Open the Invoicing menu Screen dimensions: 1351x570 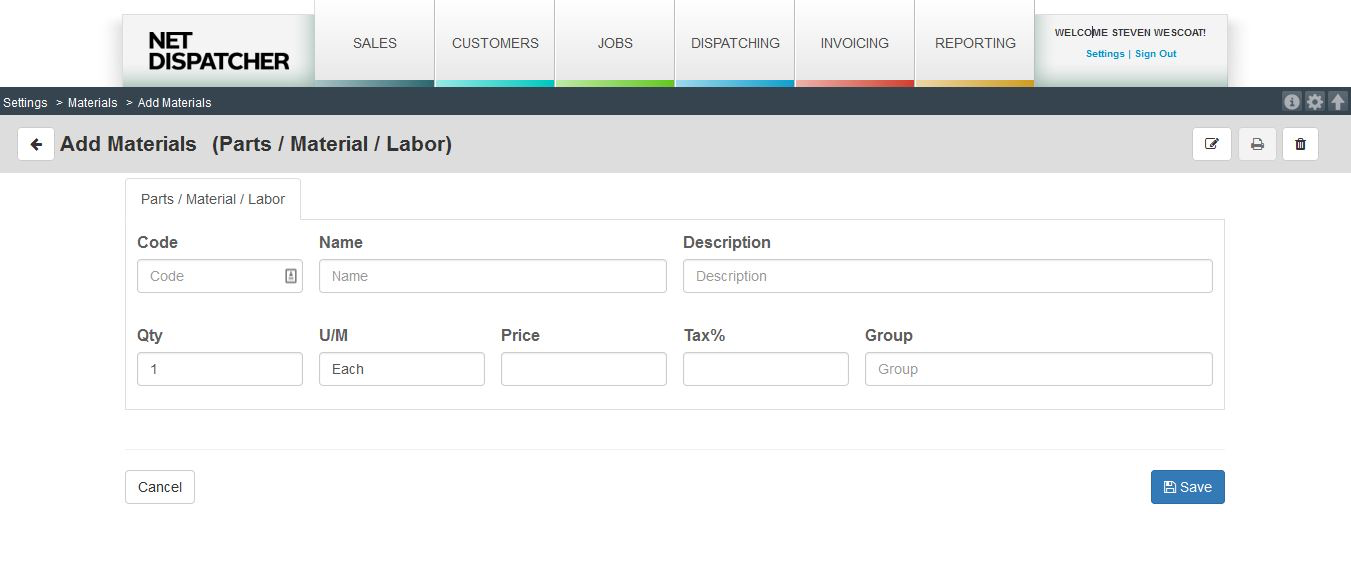point(855,43)
